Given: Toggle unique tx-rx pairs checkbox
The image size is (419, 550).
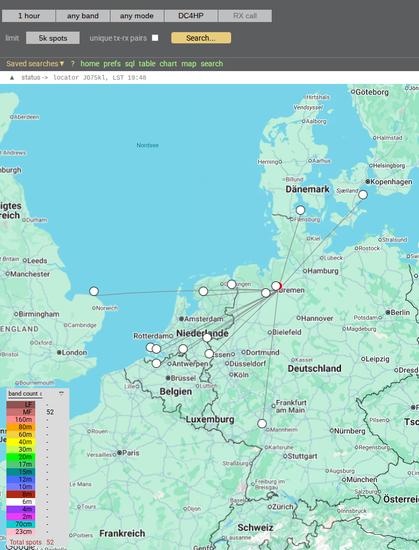Looking at the screenshot, I should click(155, 38).
